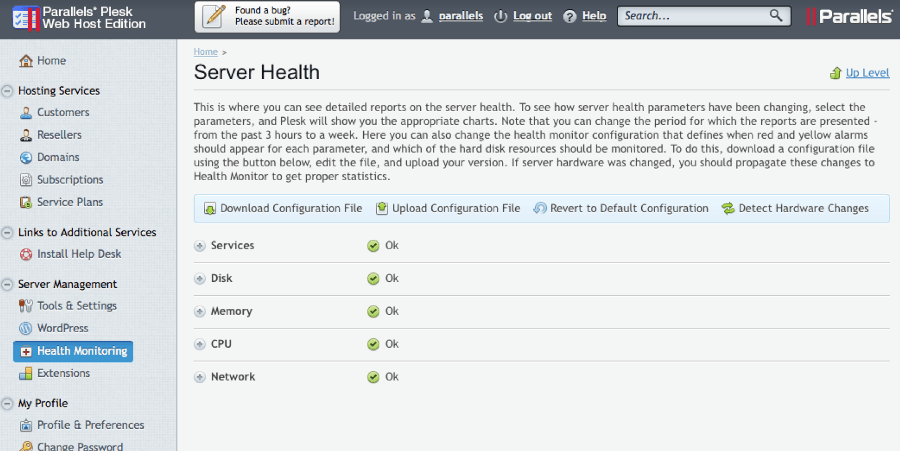
Task: Click the Up Level green arrow icon
Action: (x=836, y=73)
